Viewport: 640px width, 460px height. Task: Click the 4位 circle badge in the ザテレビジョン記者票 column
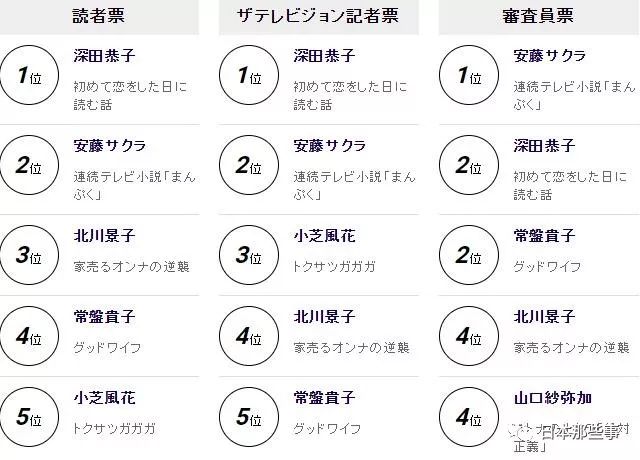point(249,336)
